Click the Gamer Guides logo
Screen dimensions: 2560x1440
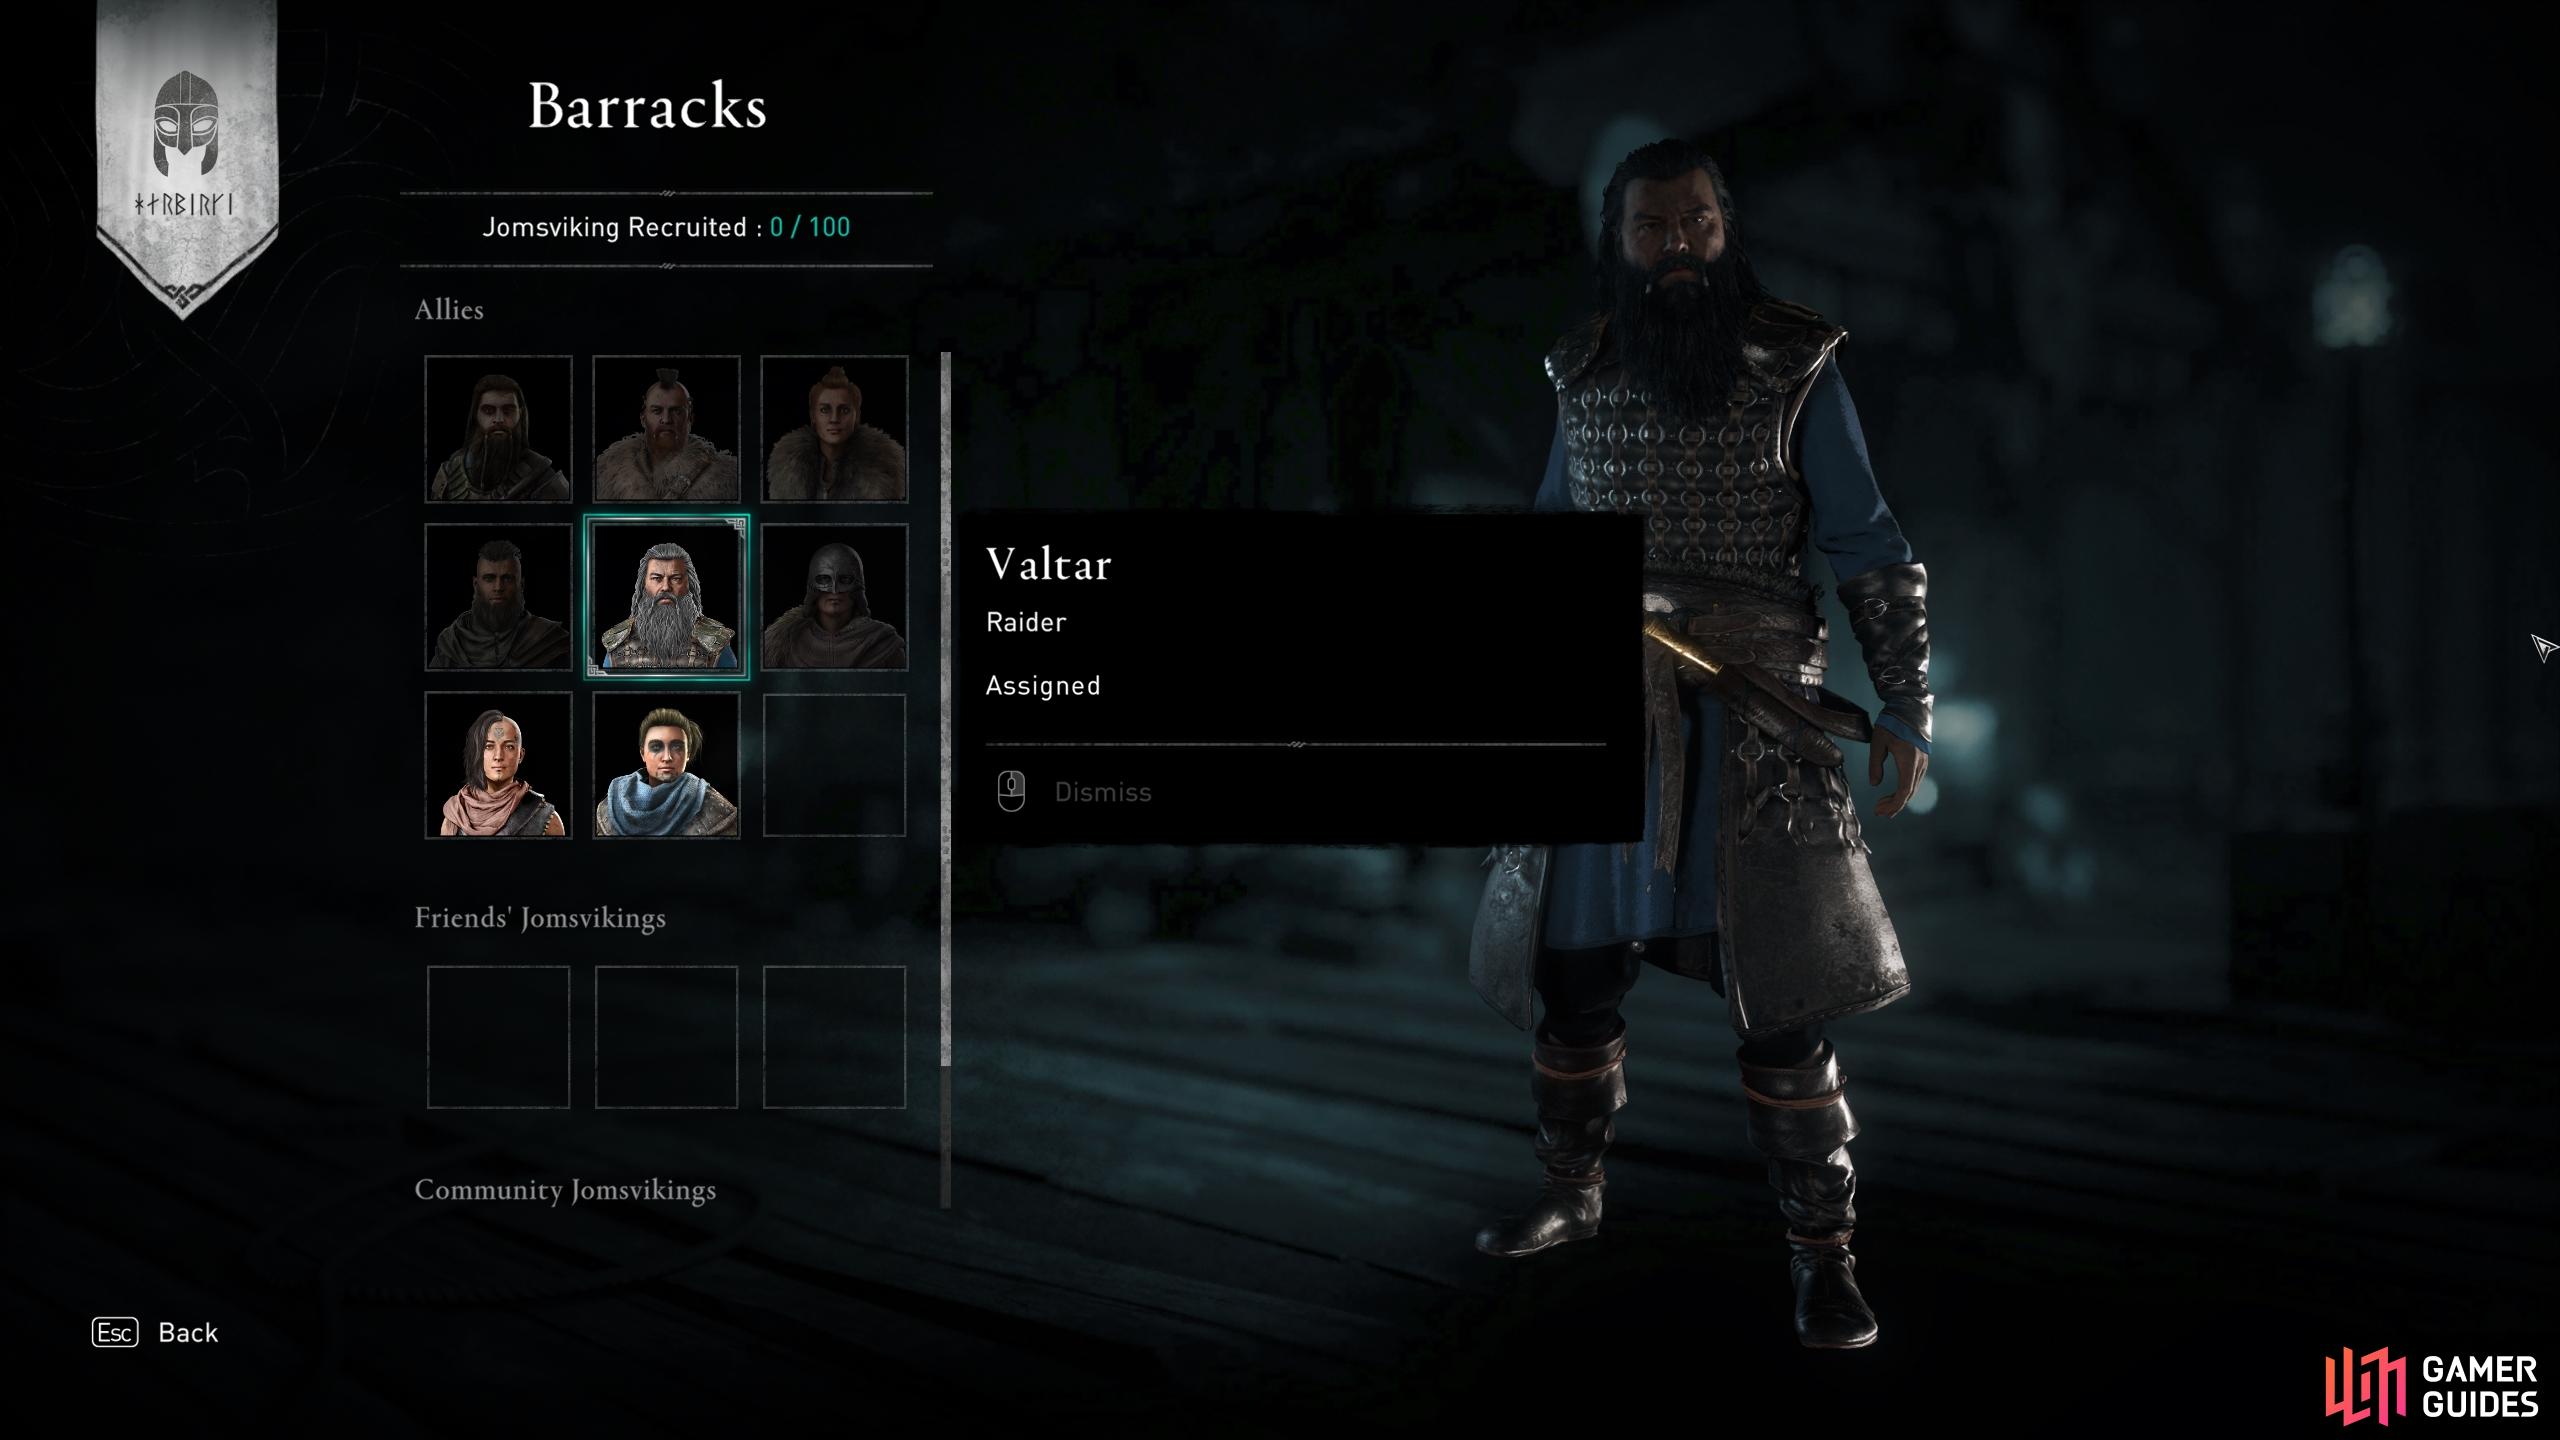[x=2432, y=1386]
